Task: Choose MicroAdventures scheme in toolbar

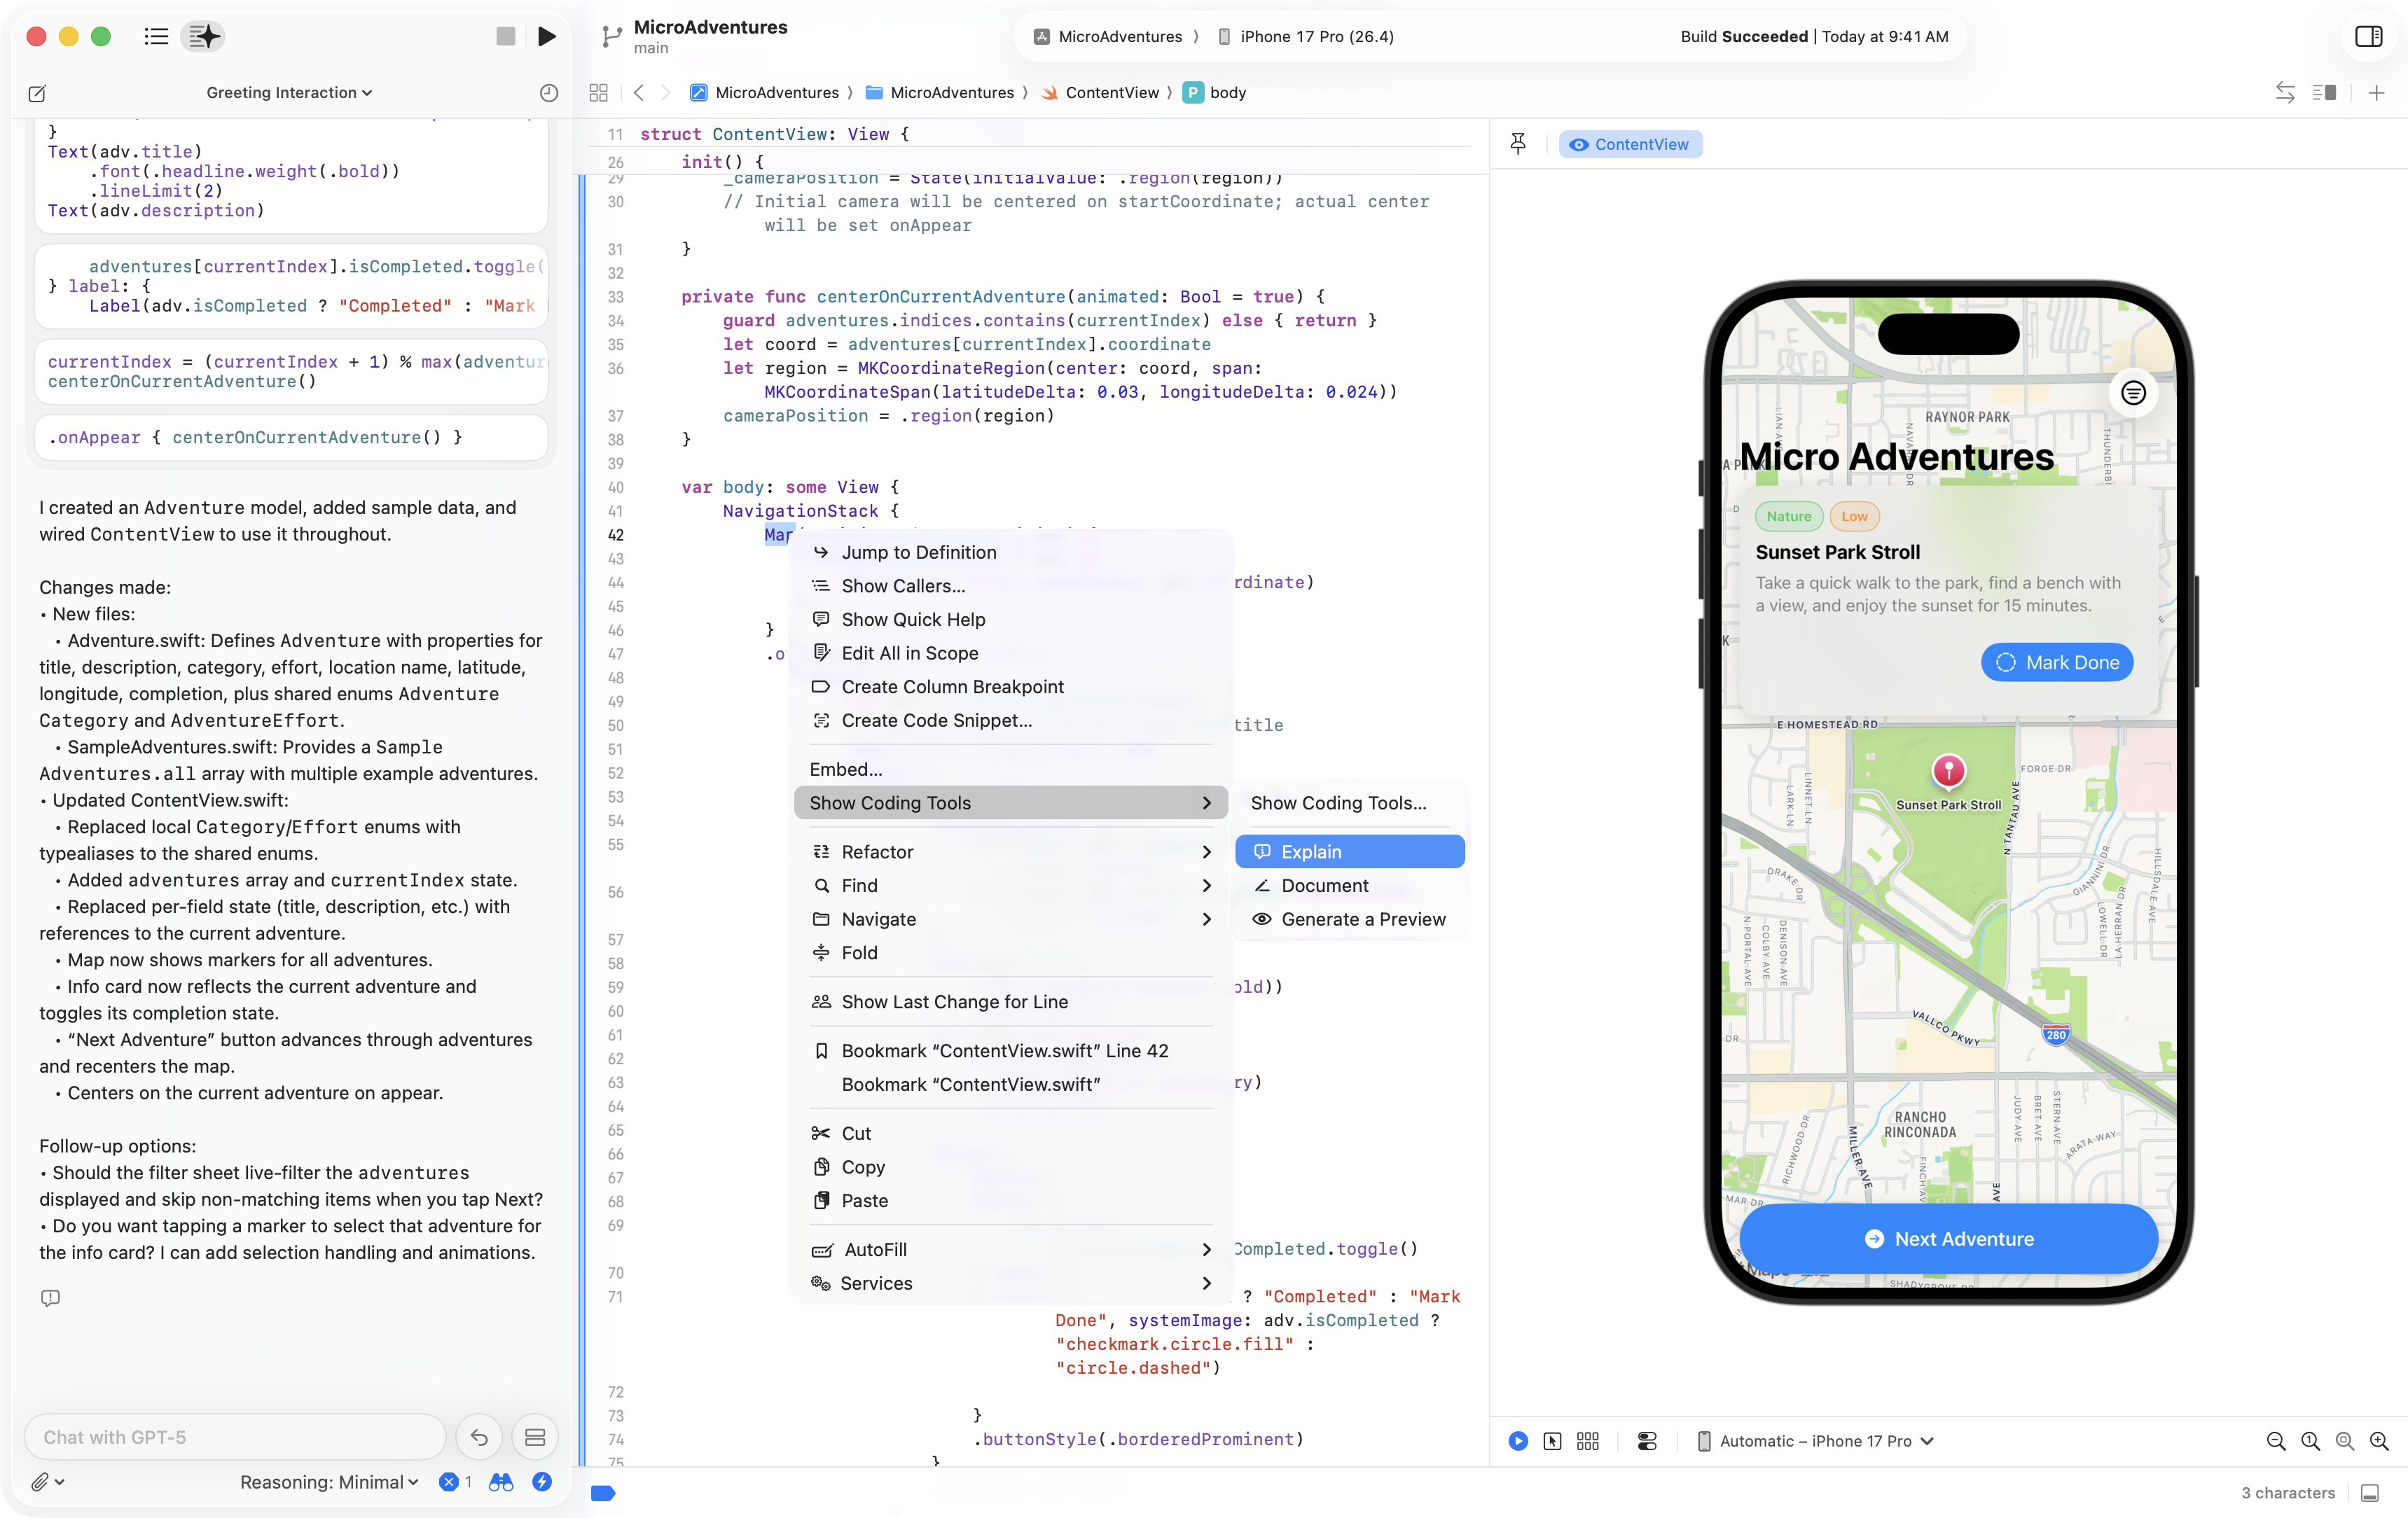Action: coord(1108,37)
